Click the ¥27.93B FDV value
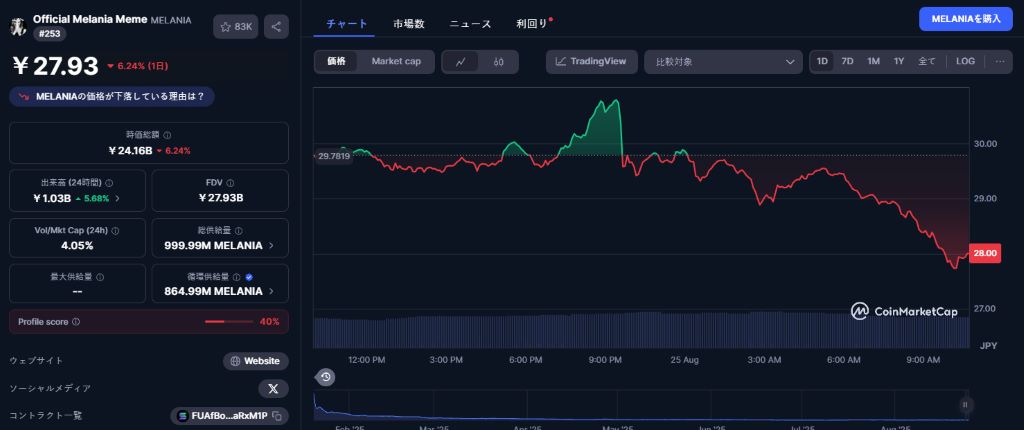The image size is (1024, 430). 221,199
